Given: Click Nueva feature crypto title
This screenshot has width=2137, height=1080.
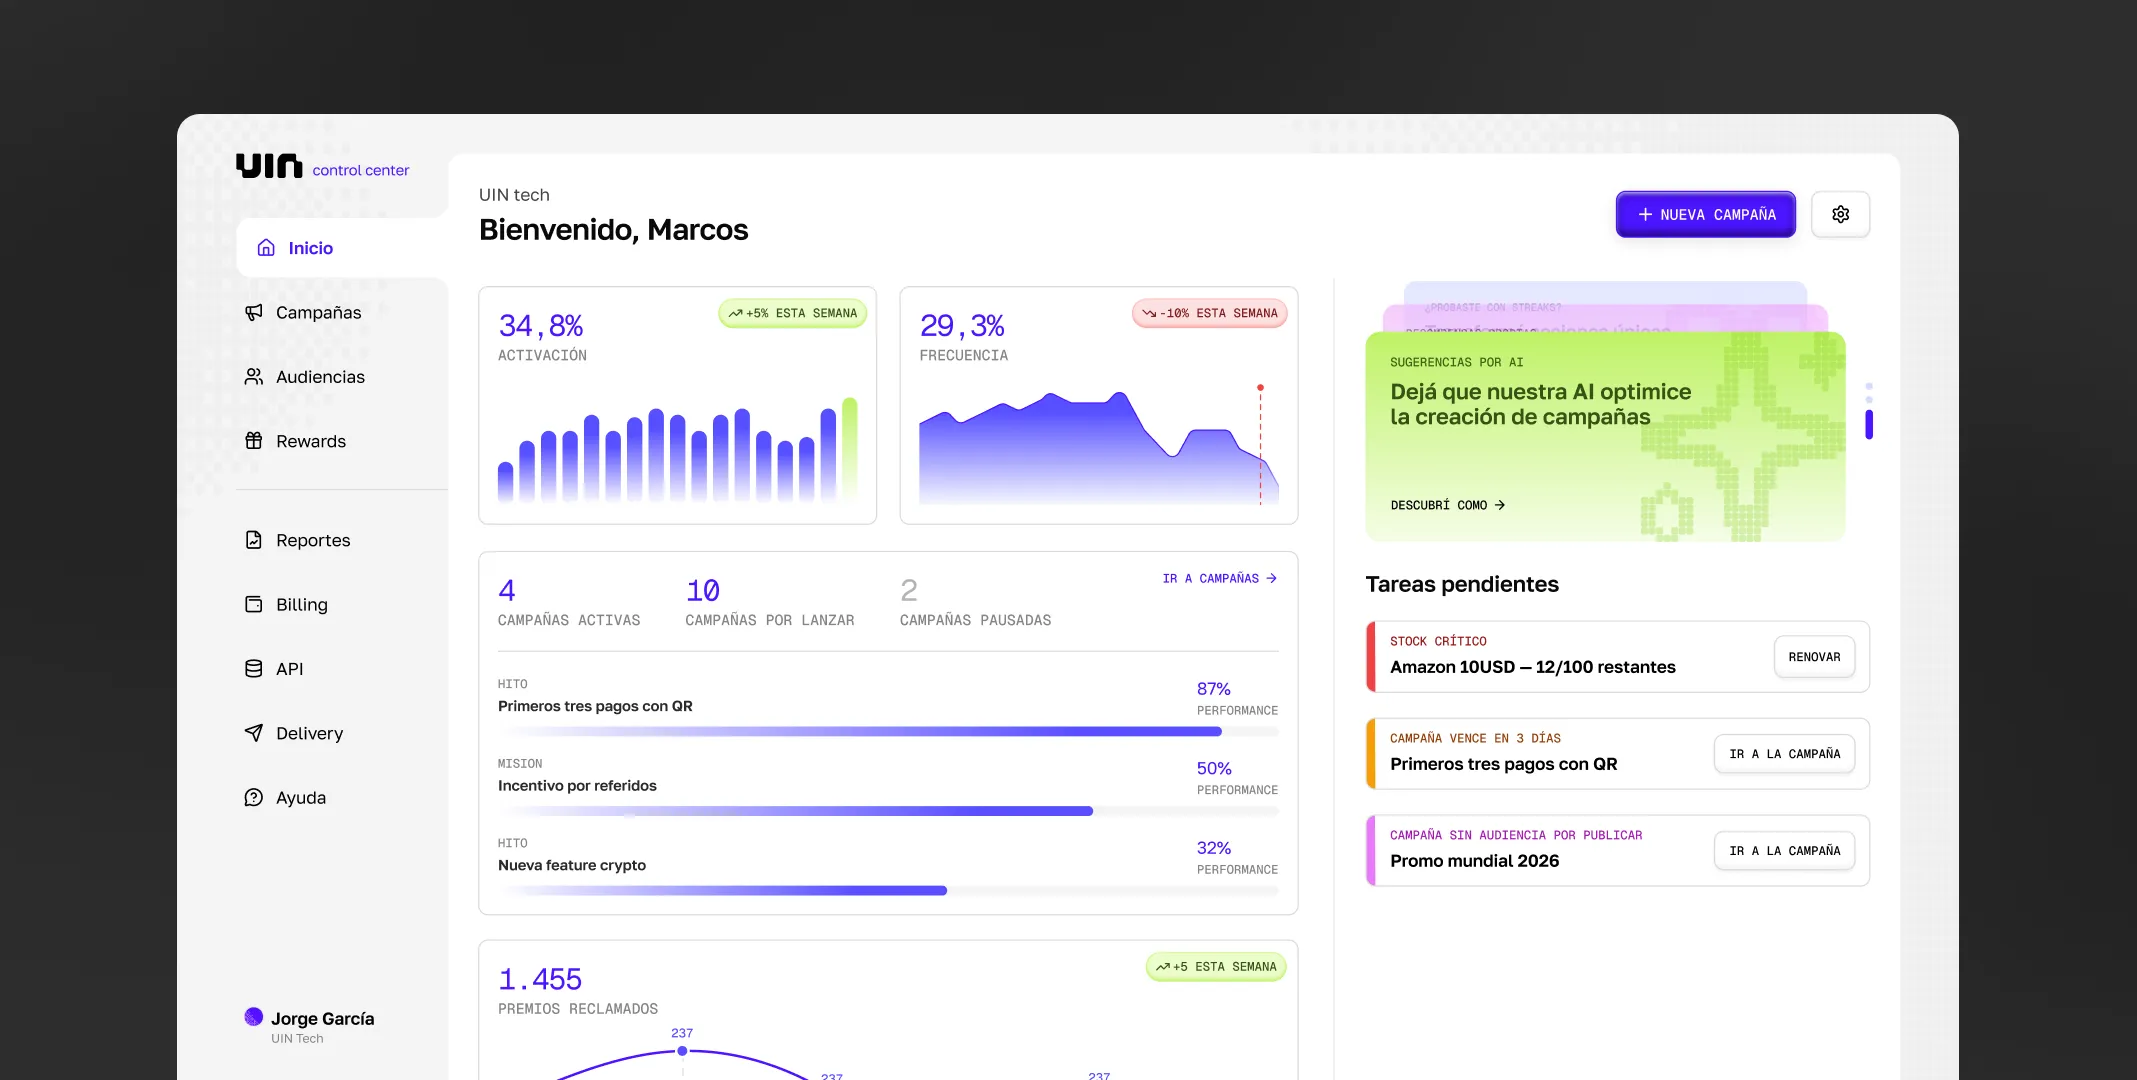Looking at the screenshot, I should point(572,865).
